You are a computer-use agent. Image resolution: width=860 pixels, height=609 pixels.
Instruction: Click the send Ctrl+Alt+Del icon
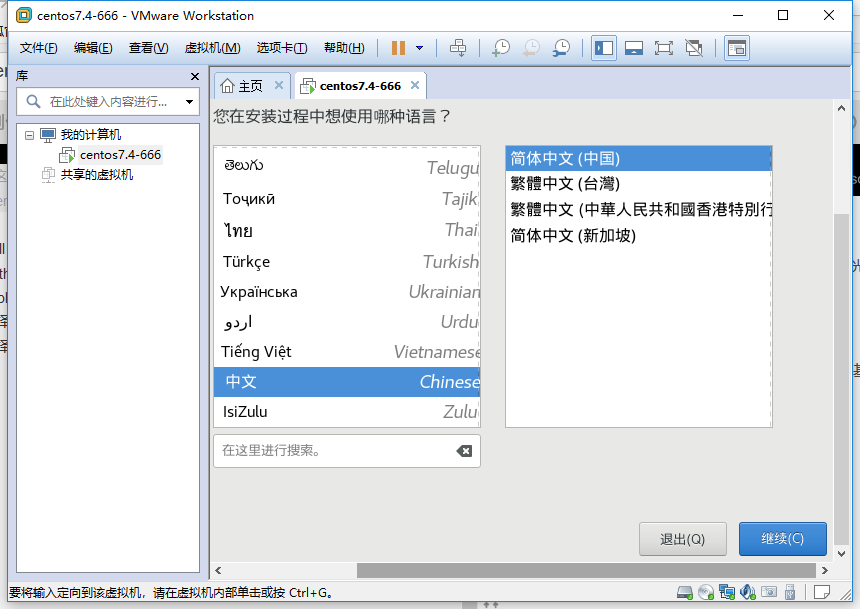click(458, 48)
